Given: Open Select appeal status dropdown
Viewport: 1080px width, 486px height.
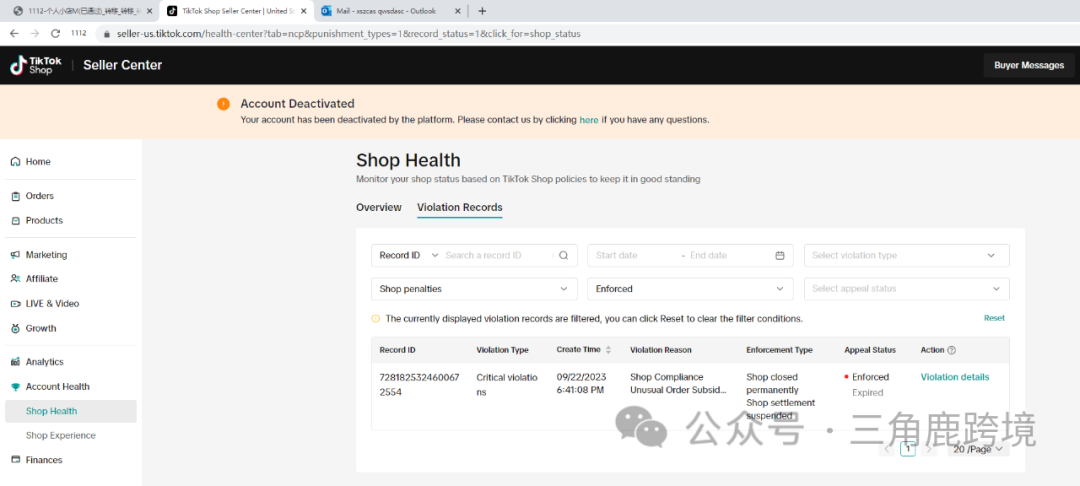Looking at the screenshot, I should [906, 289].
